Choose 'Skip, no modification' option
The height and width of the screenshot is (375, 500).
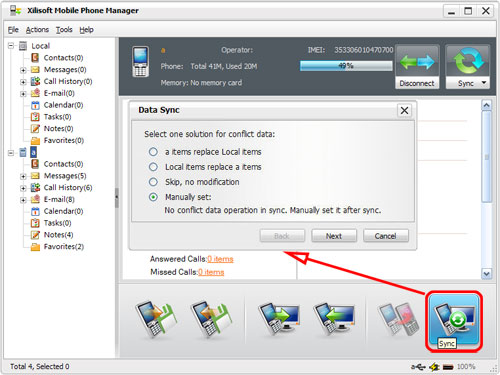153,182
